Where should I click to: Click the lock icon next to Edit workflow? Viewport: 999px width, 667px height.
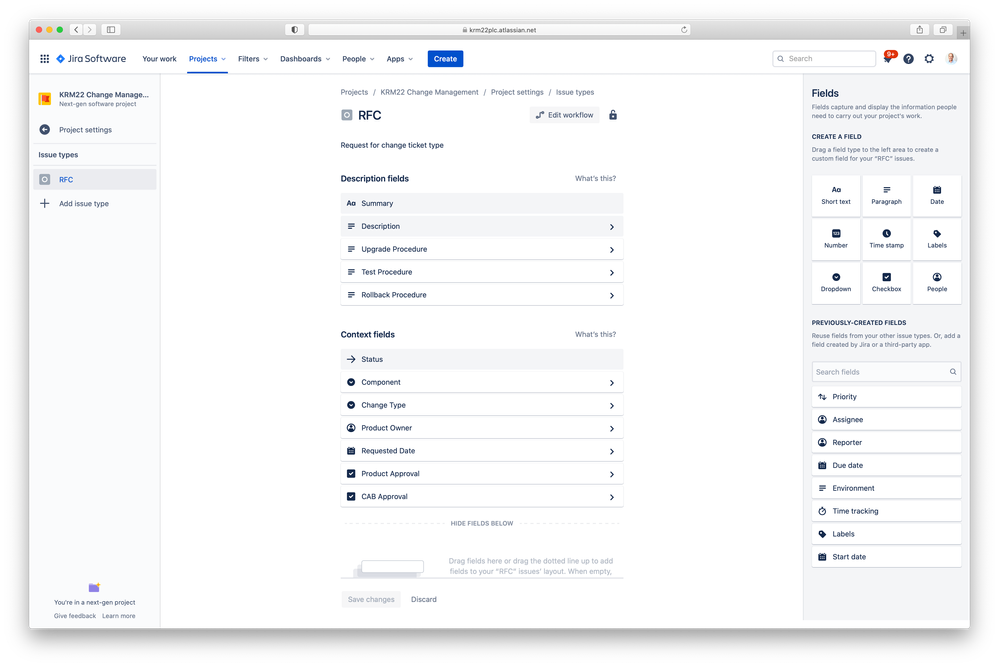pyautogui.click(x=613, y=115)
